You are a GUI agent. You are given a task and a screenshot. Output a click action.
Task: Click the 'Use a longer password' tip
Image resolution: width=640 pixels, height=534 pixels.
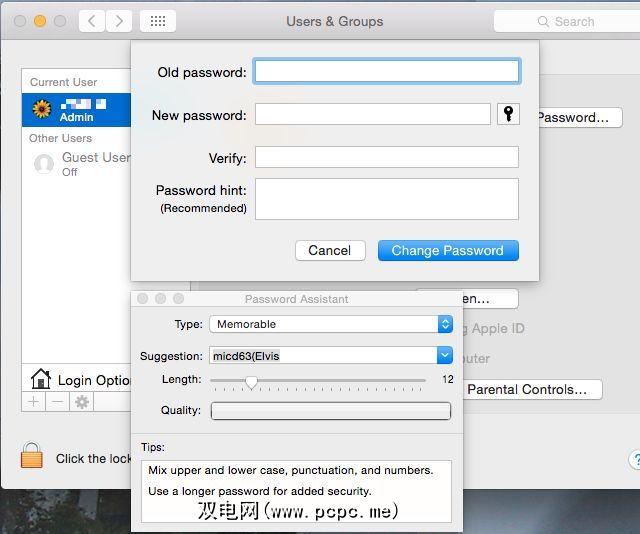pyautogui.click(x=260, y=491)
